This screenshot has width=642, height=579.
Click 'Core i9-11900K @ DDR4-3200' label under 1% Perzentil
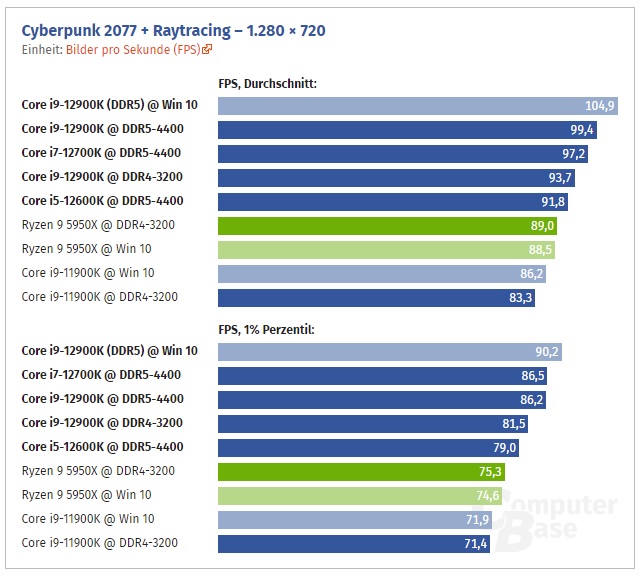pyautogui.click(x=99, y=543)
